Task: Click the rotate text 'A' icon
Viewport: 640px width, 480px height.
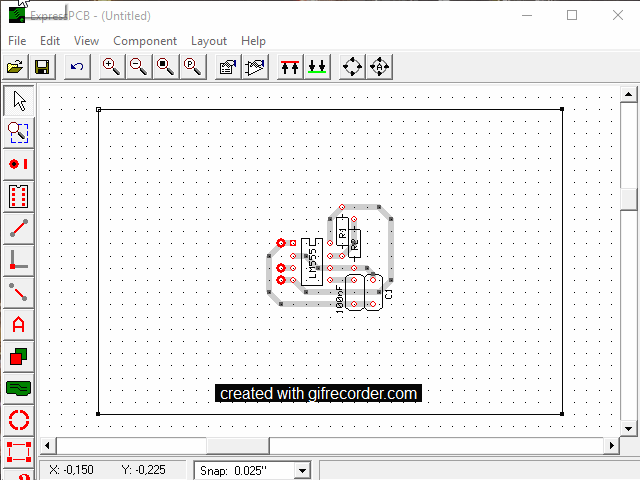Action: 379,67
